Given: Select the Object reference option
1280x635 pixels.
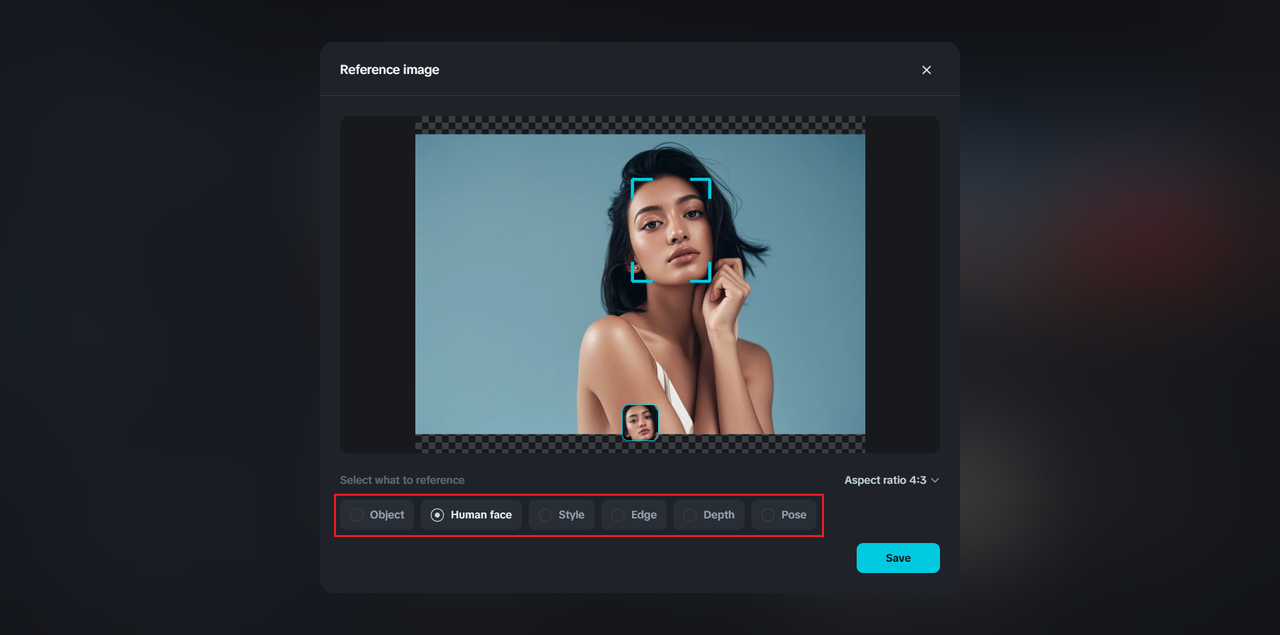Looking at the screenshot, I should (x=377, y=515).
